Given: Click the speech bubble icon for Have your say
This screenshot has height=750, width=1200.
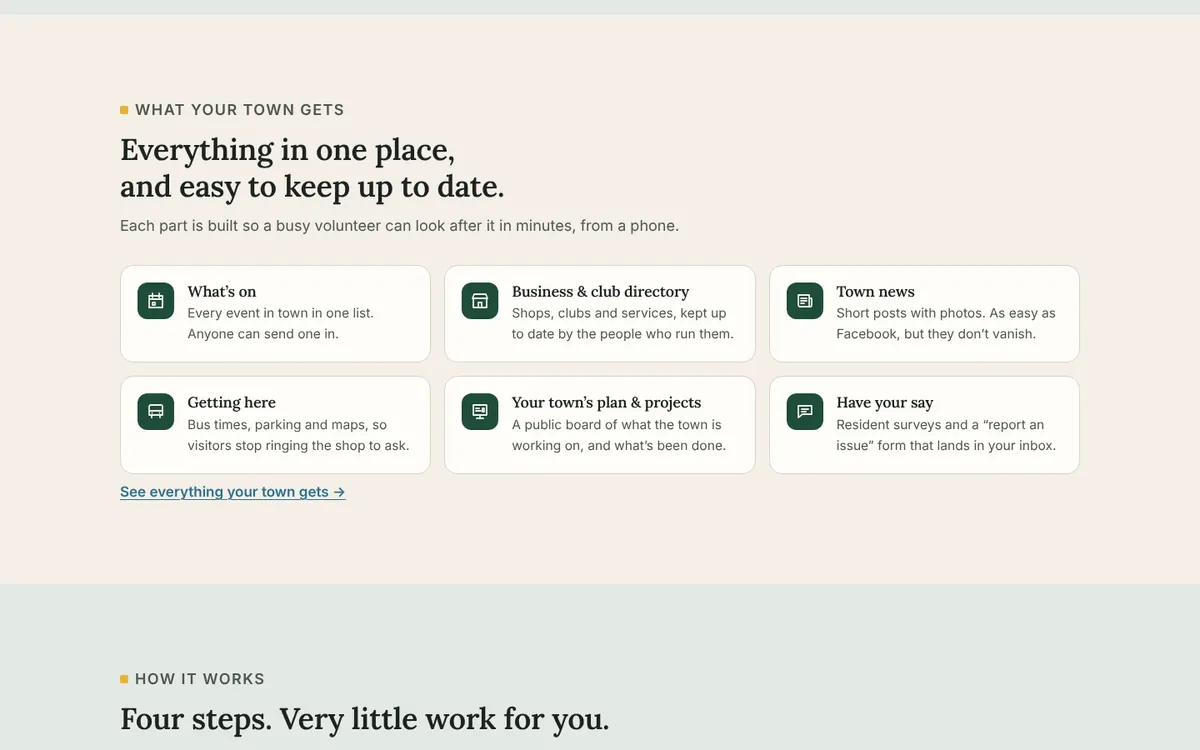Looking at the screenshot, I should pos(805,412).
